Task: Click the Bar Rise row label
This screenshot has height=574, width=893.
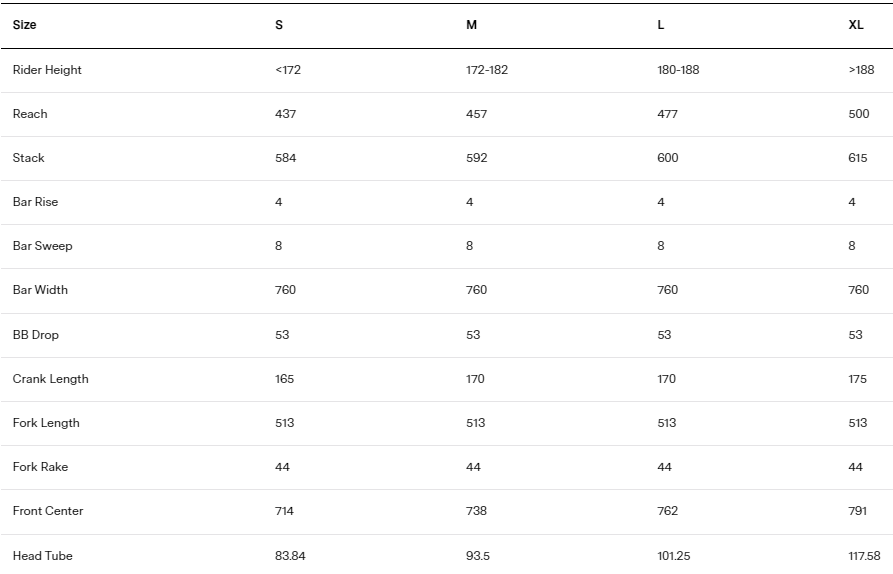Action: (x=35, y=202)
